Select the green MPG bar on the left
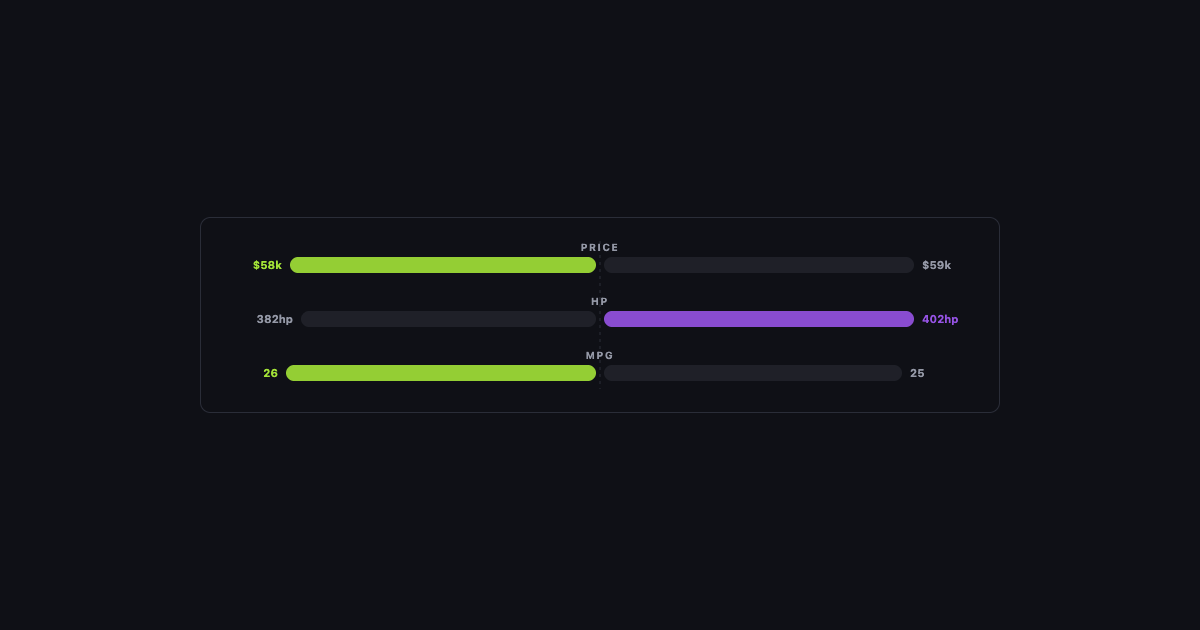This screenshot has height=630, width=1200. 441,373
